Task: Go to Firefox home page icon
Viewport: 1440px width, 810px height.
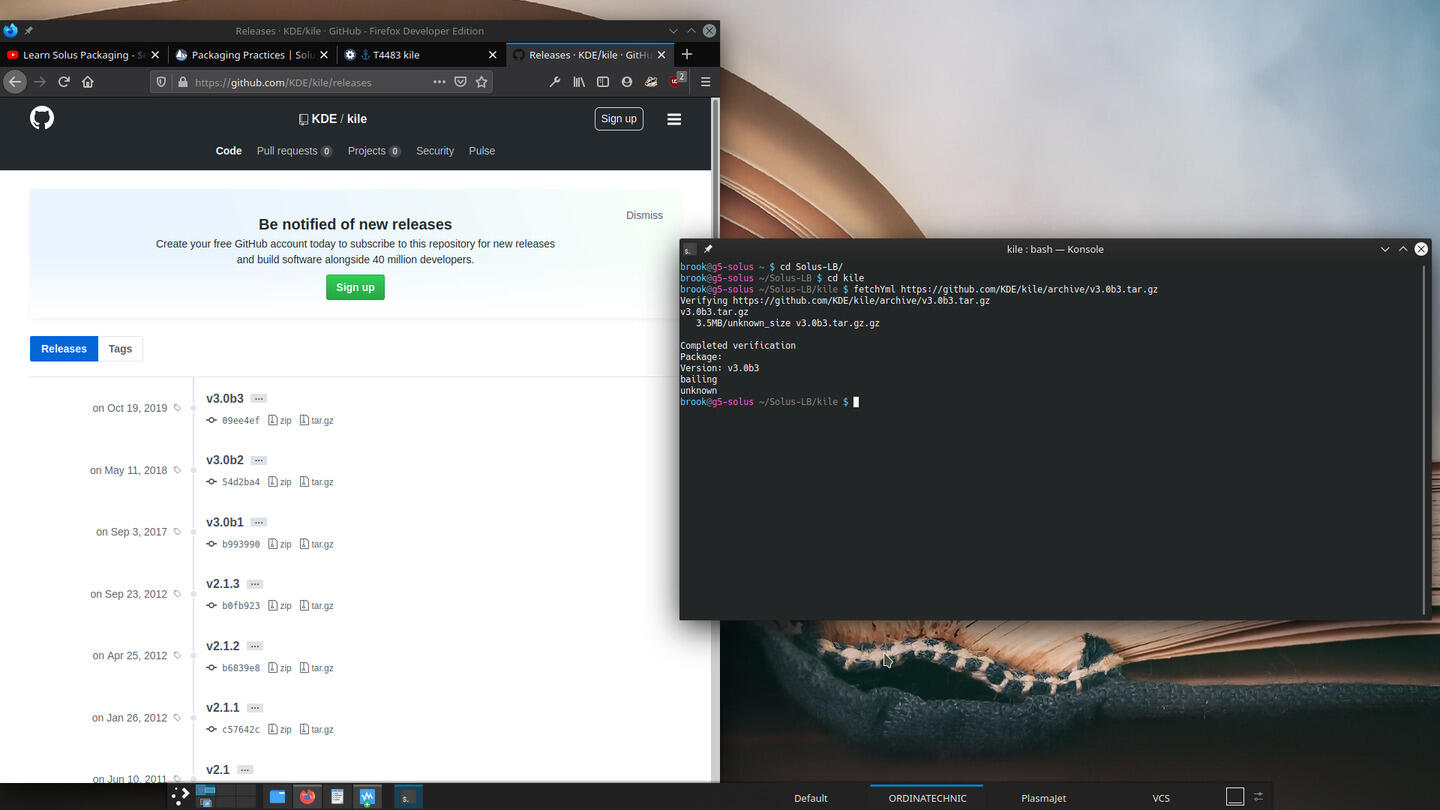Action: [88, 82]
